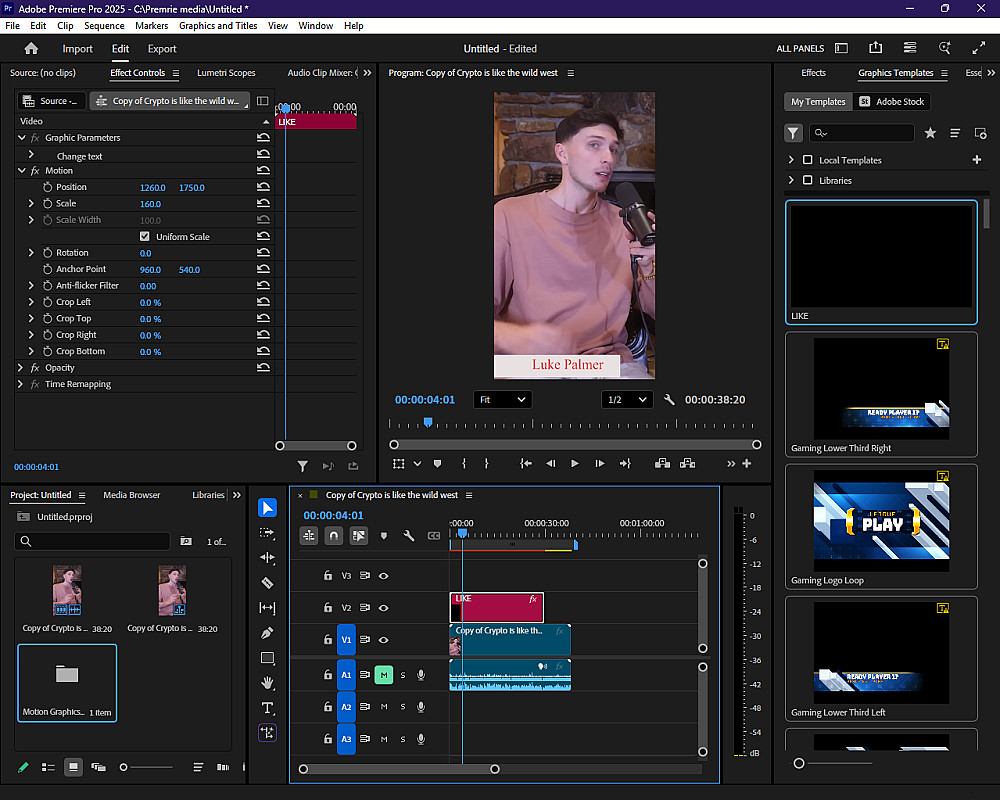The height and width of the screenshot is (800, 1000).
Task: Unmute audio track A1
Action: tap(383, 676)
